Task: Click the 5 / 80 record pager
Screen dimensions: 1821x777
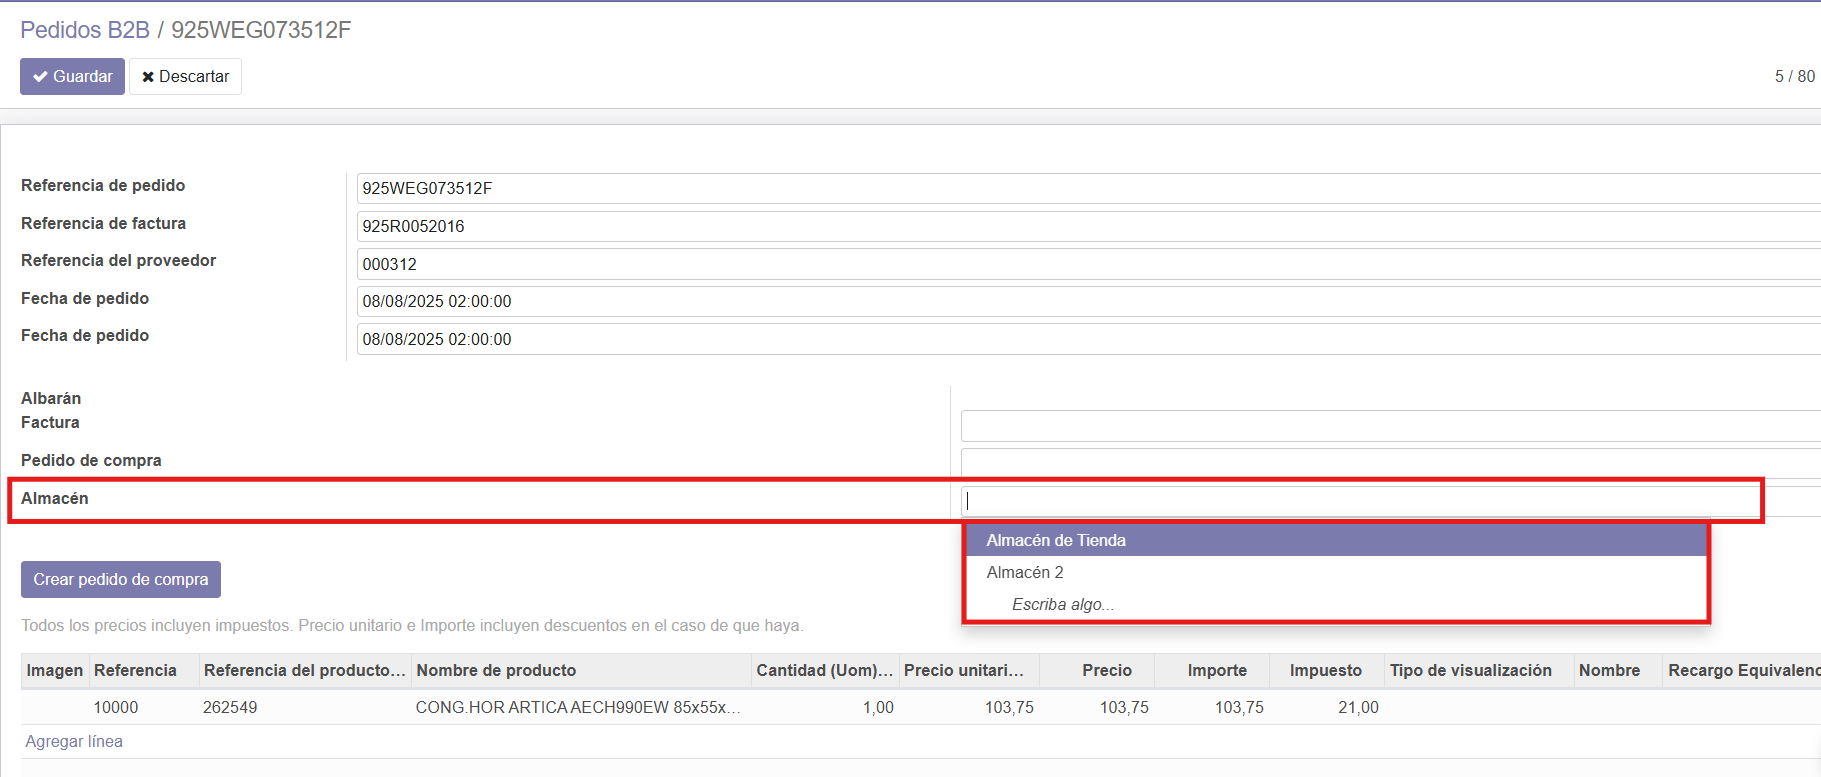Action: point(1794,76)
